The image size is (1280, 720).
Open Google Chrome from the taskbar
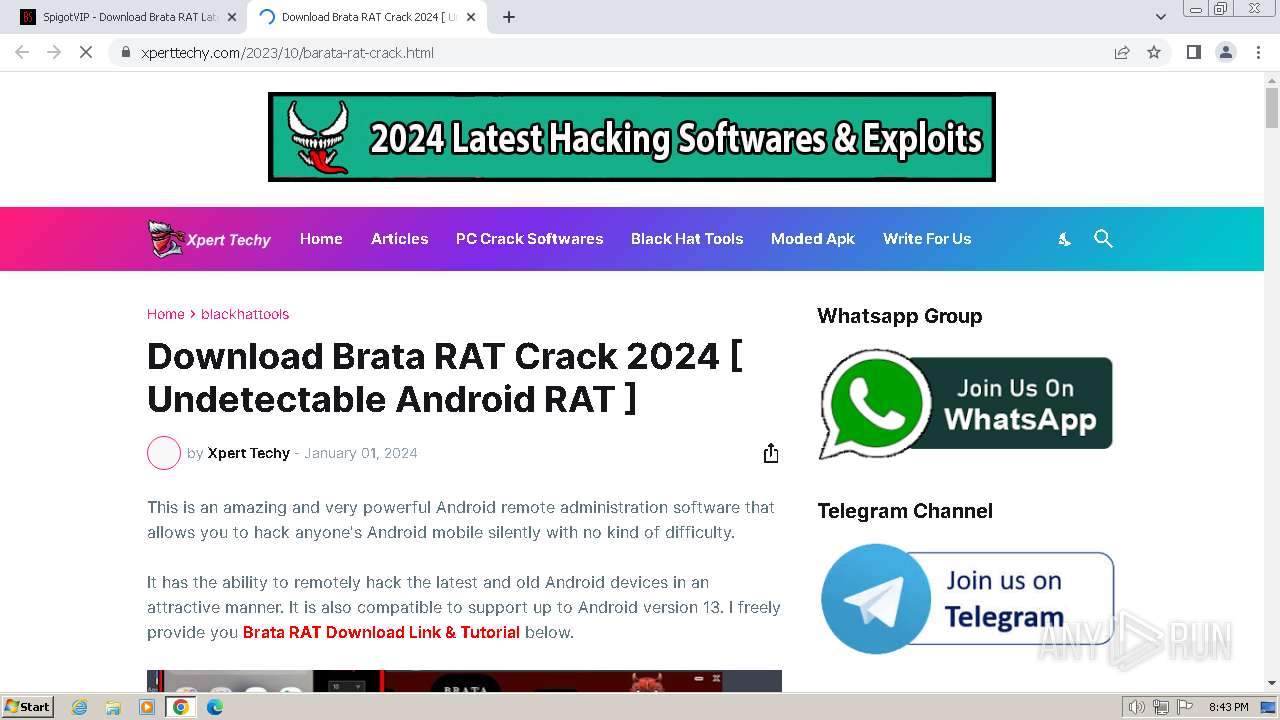click(181, 707)
